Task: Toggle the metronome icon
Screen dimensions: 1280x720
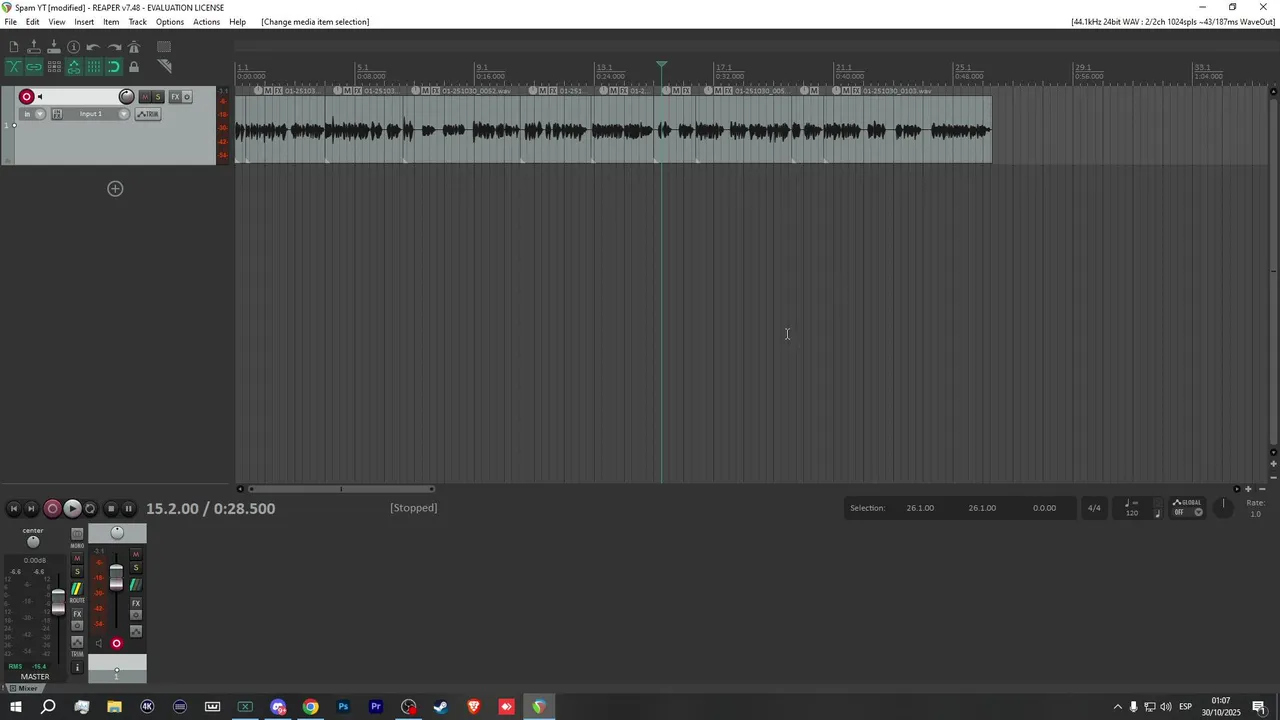Action: coord(134,47)
